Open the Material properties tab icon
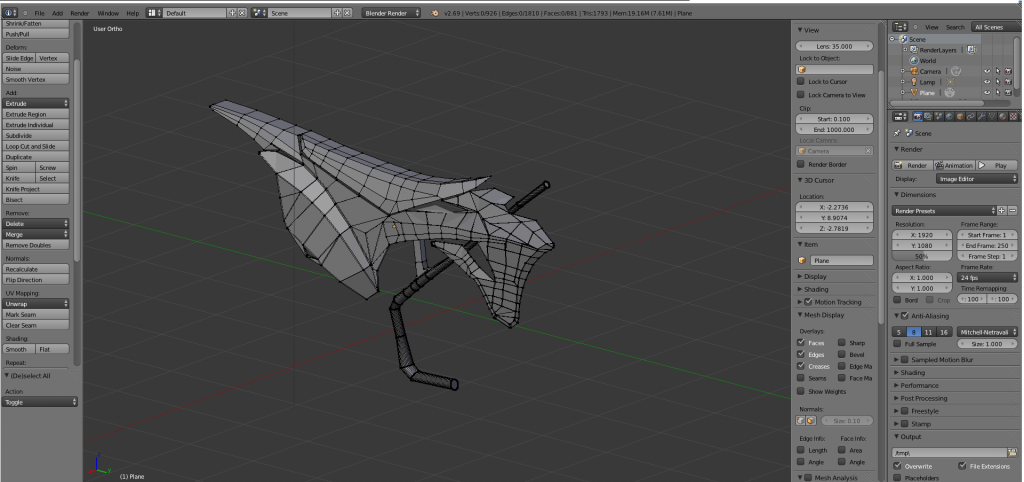 (x=1002, y=116)
